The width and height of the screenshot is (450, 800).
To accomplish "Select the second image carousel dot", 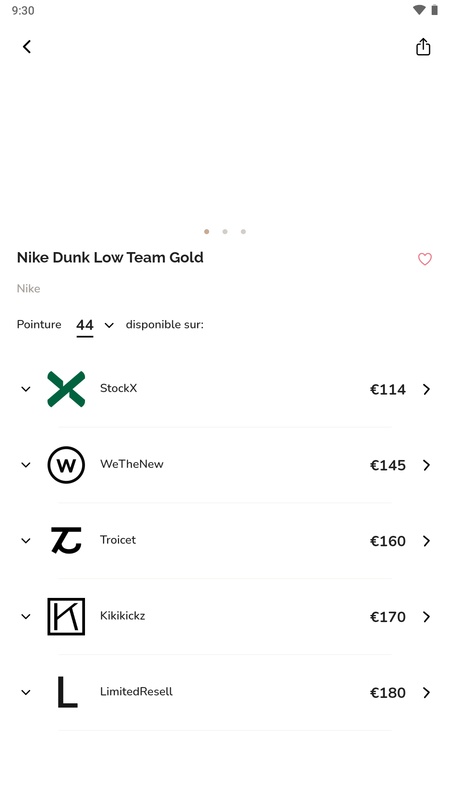I will point(224,232).
